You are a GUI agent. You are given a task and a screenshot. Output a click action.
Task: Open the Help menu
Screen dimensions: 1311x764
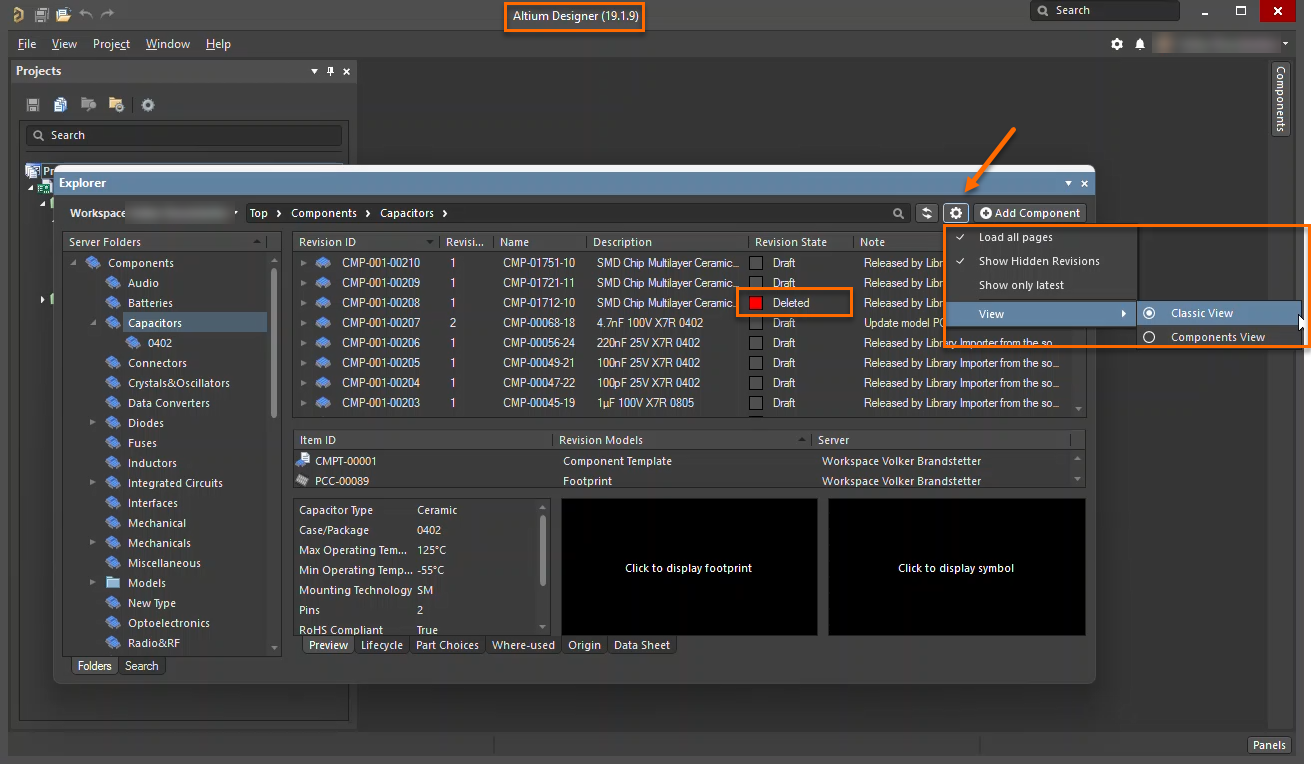click(218, 44)
